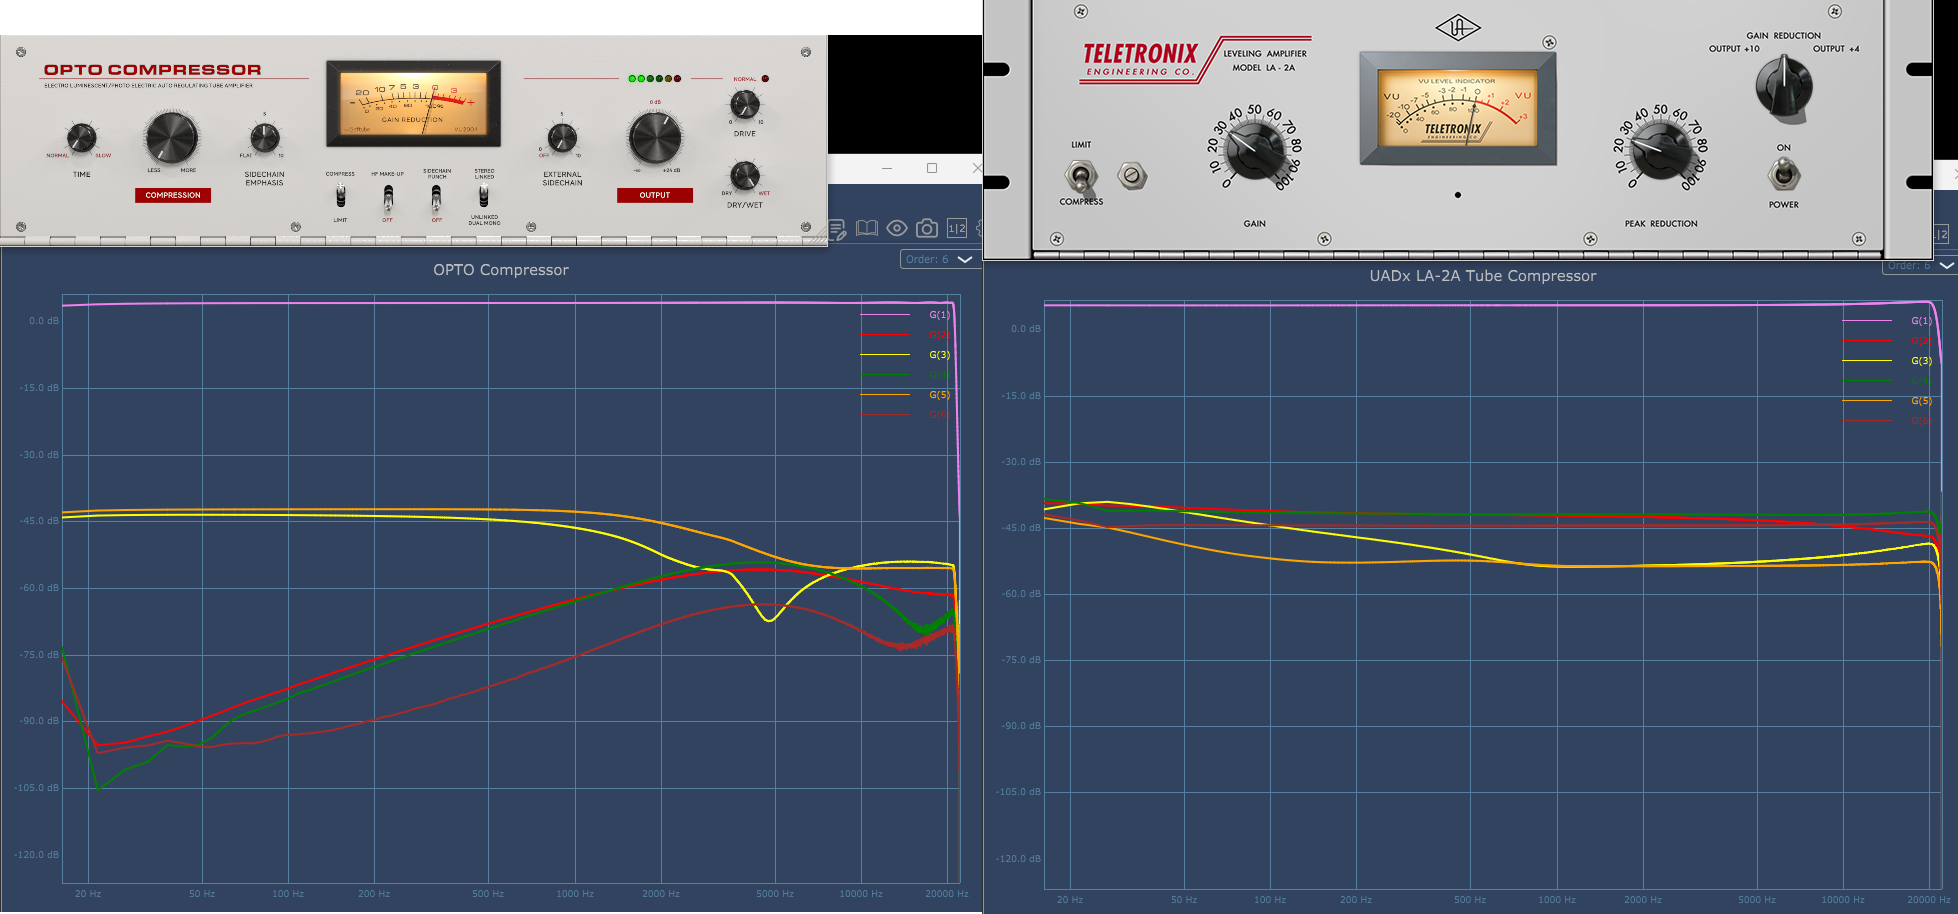The width and height of the screenshot is (1958, 914).
Task: Click the orange G(5) legend line in LA-2A graph
Action: point(1867,401)
